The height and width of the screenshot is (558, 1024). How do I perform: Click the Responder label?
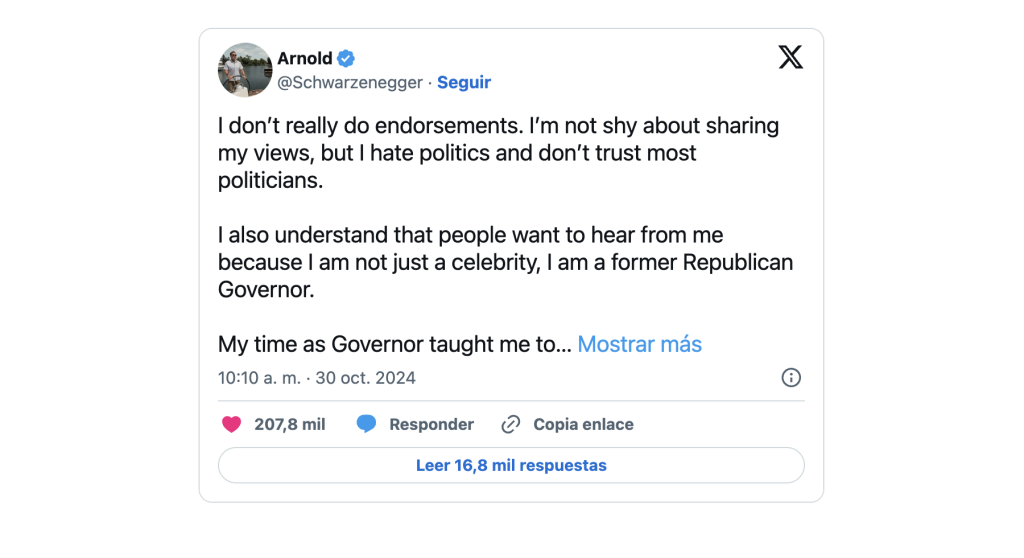pos(432,425)
